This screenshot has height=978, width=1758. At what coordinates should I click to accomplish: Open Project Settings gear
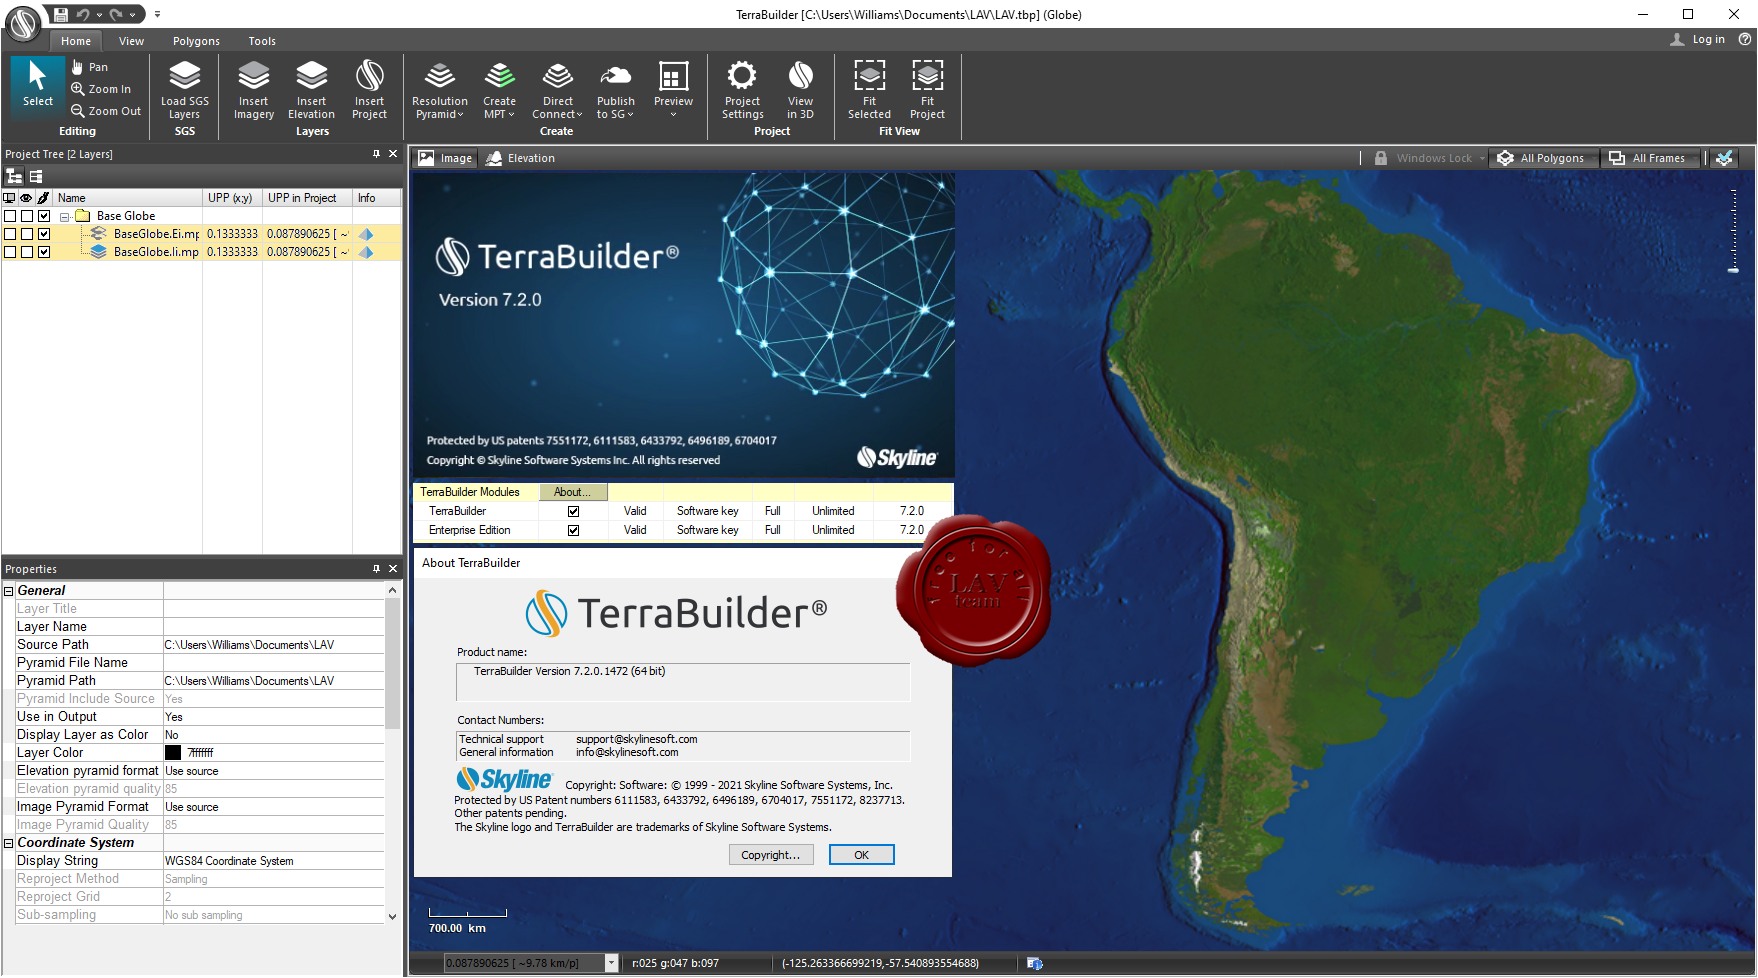pos(743,89)
